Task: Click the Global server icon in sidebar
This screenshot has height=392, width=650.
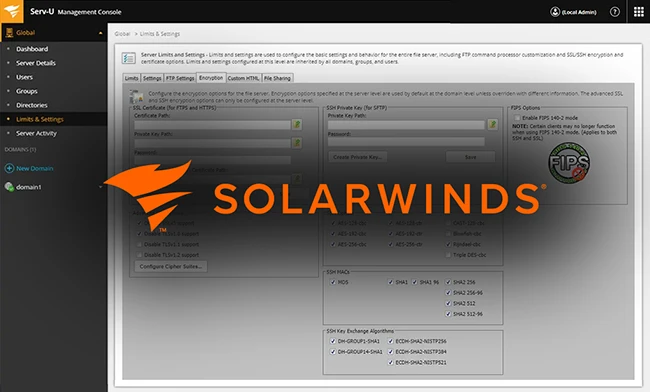Action: coord(9,32)
